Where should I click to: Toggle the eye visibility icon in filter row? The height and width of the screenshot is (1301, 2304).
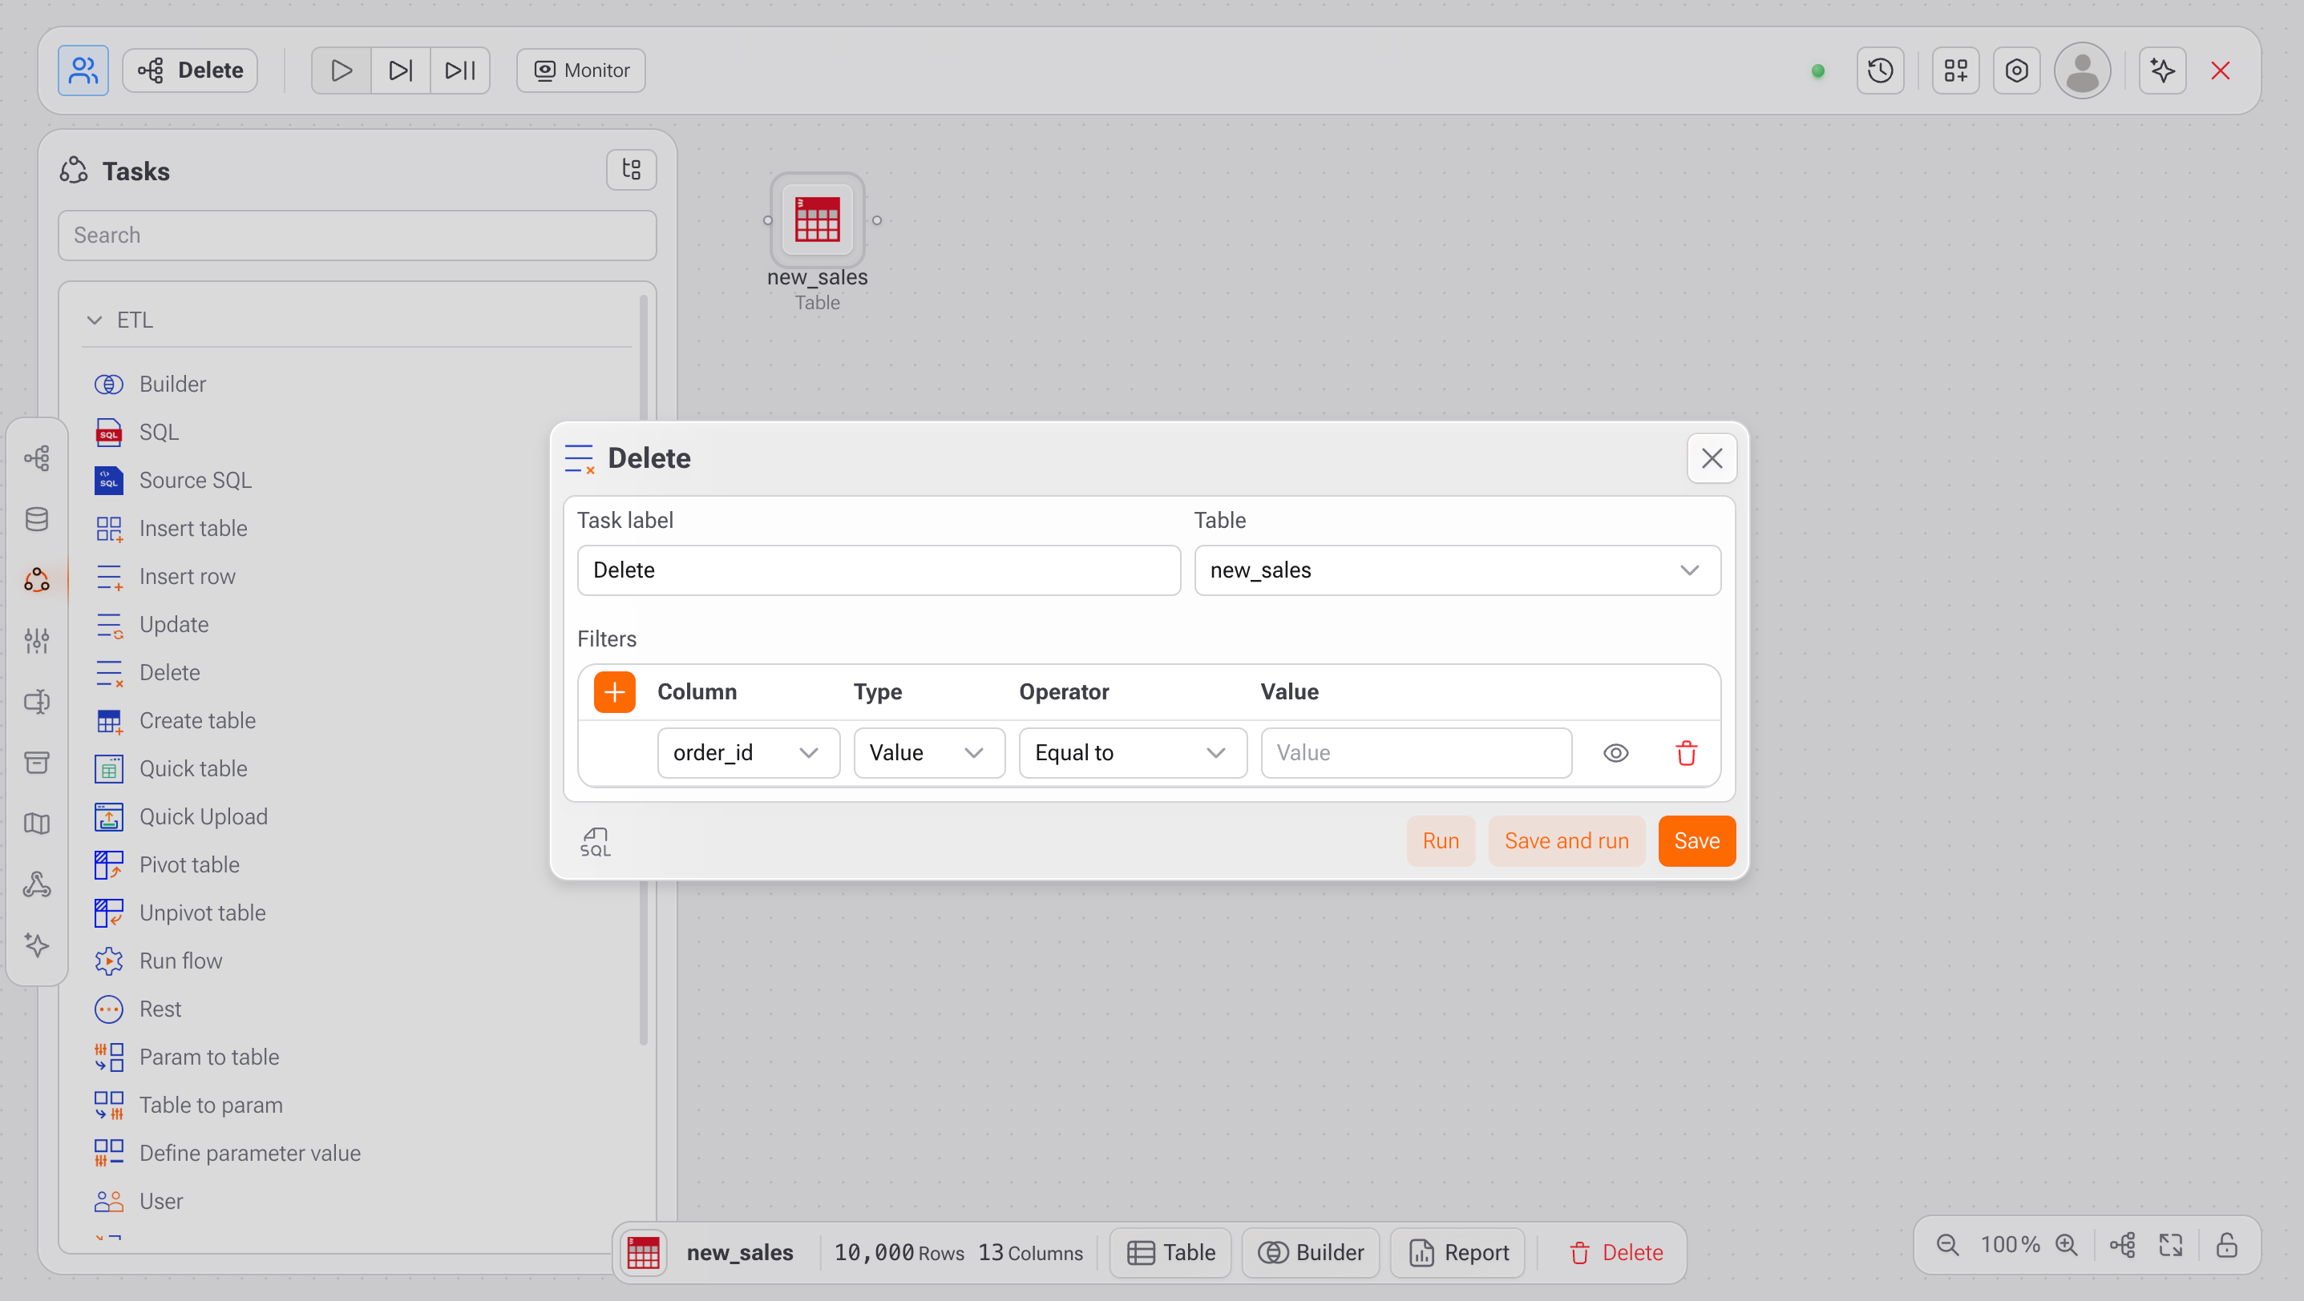click(1615, 753)
